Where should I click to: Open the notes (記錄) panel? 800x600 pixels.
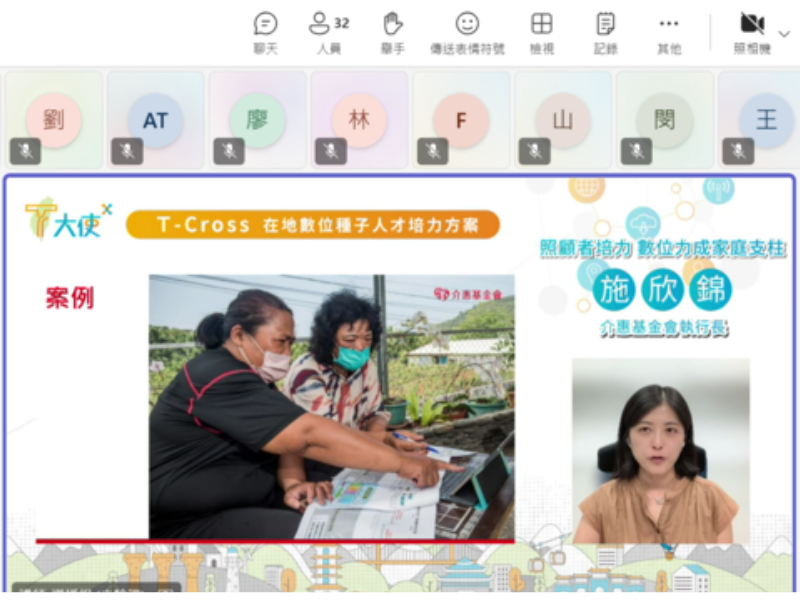(x=605, y=33)
